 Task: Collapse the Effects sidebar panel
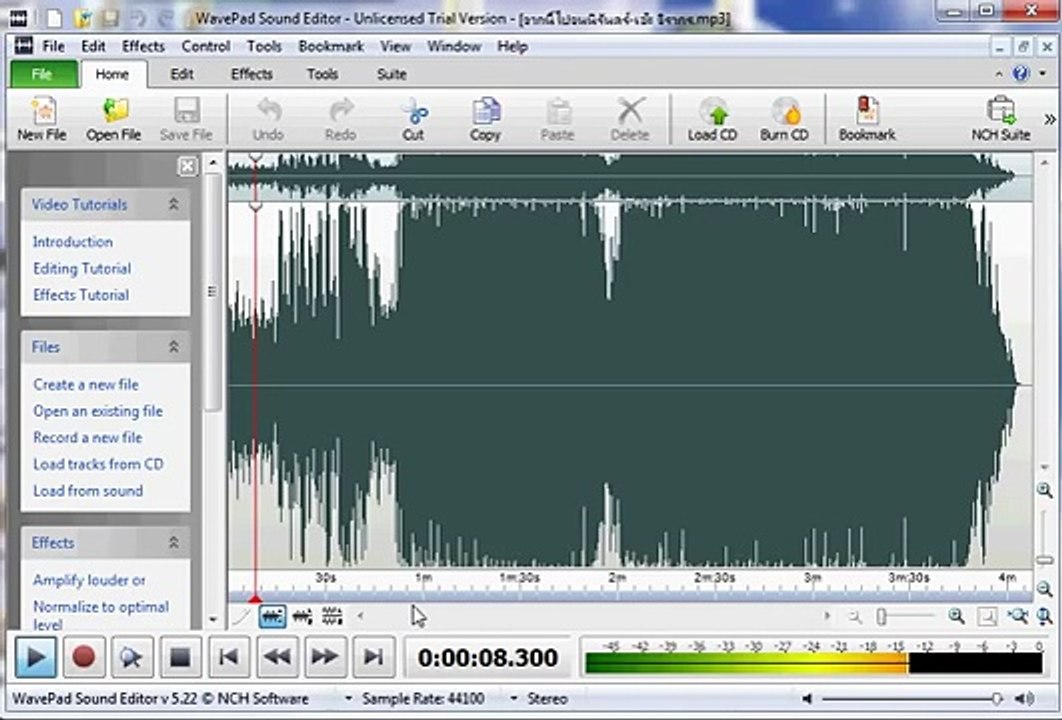click(173, 543)
